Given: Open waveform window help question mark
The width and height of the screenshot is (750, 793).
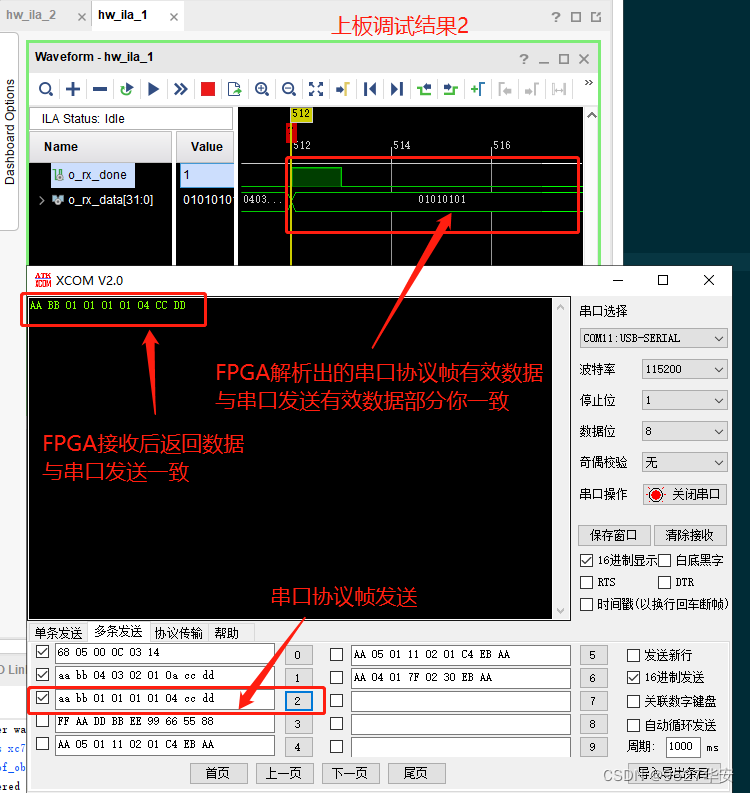Looking at the screenshot, I should coord(524,59).
